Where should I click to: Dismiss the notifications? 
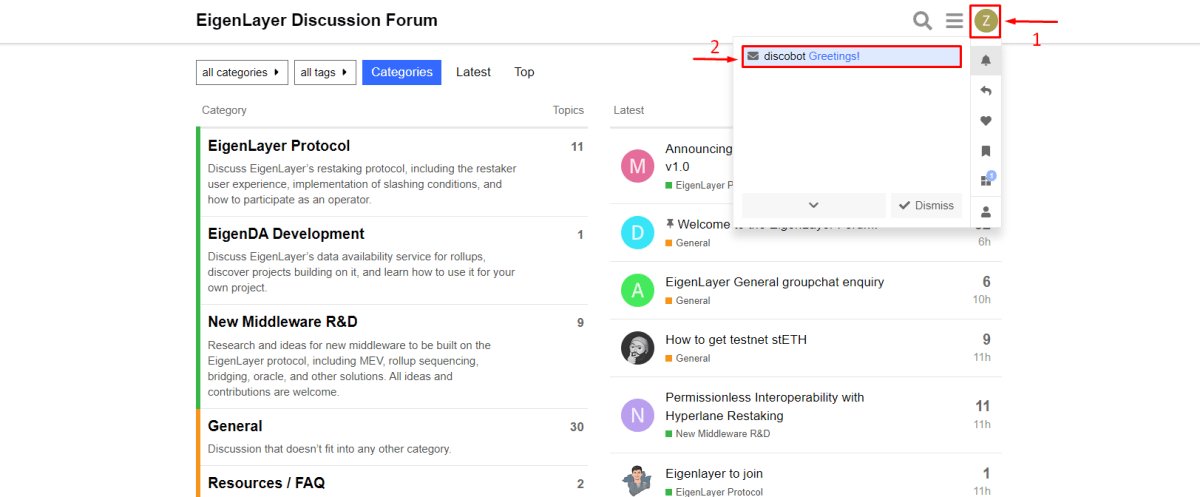[926, 205]
